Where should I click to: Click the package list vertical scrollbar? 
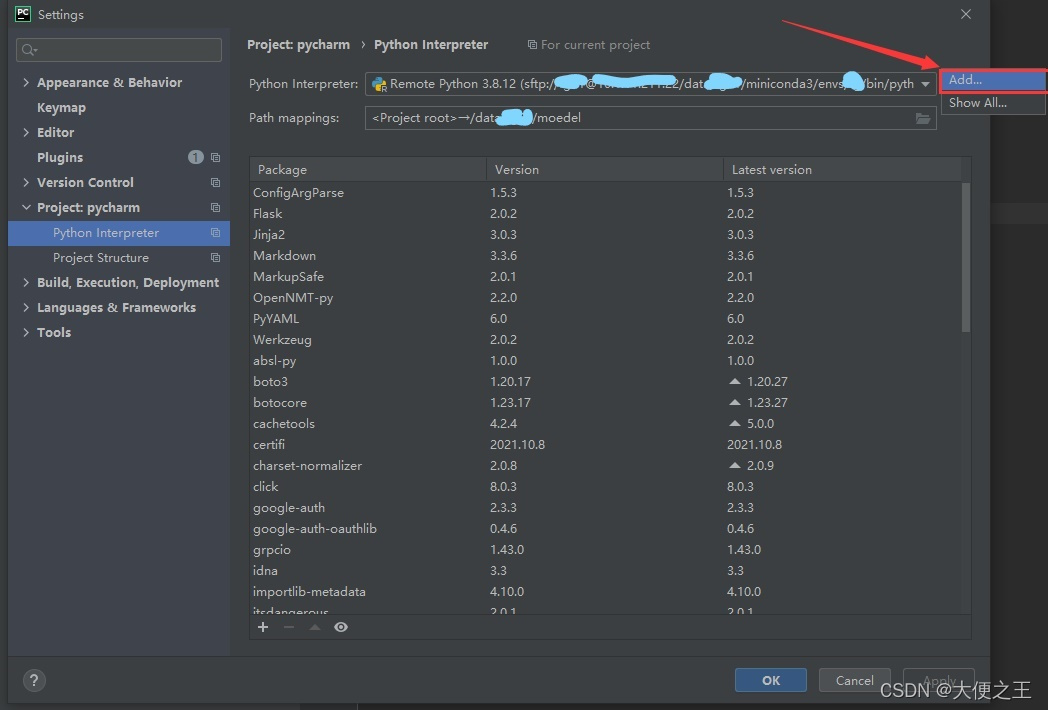point(966,257)
